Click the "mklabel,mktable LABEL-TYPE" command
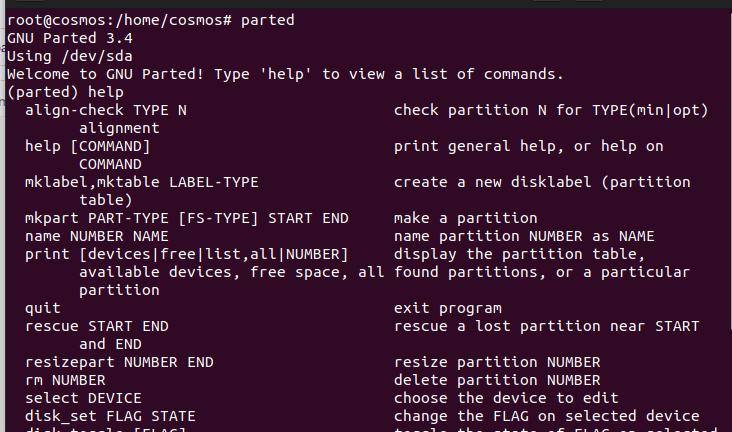The height and width of the screenshot is (432, 732). [x=141, y=182]
